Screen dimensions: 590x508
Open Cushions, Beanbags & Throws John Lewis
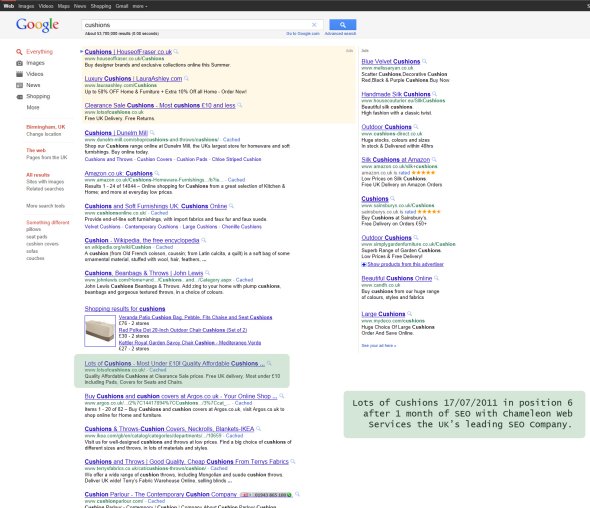pyautogui.click(x=144, y=273)
